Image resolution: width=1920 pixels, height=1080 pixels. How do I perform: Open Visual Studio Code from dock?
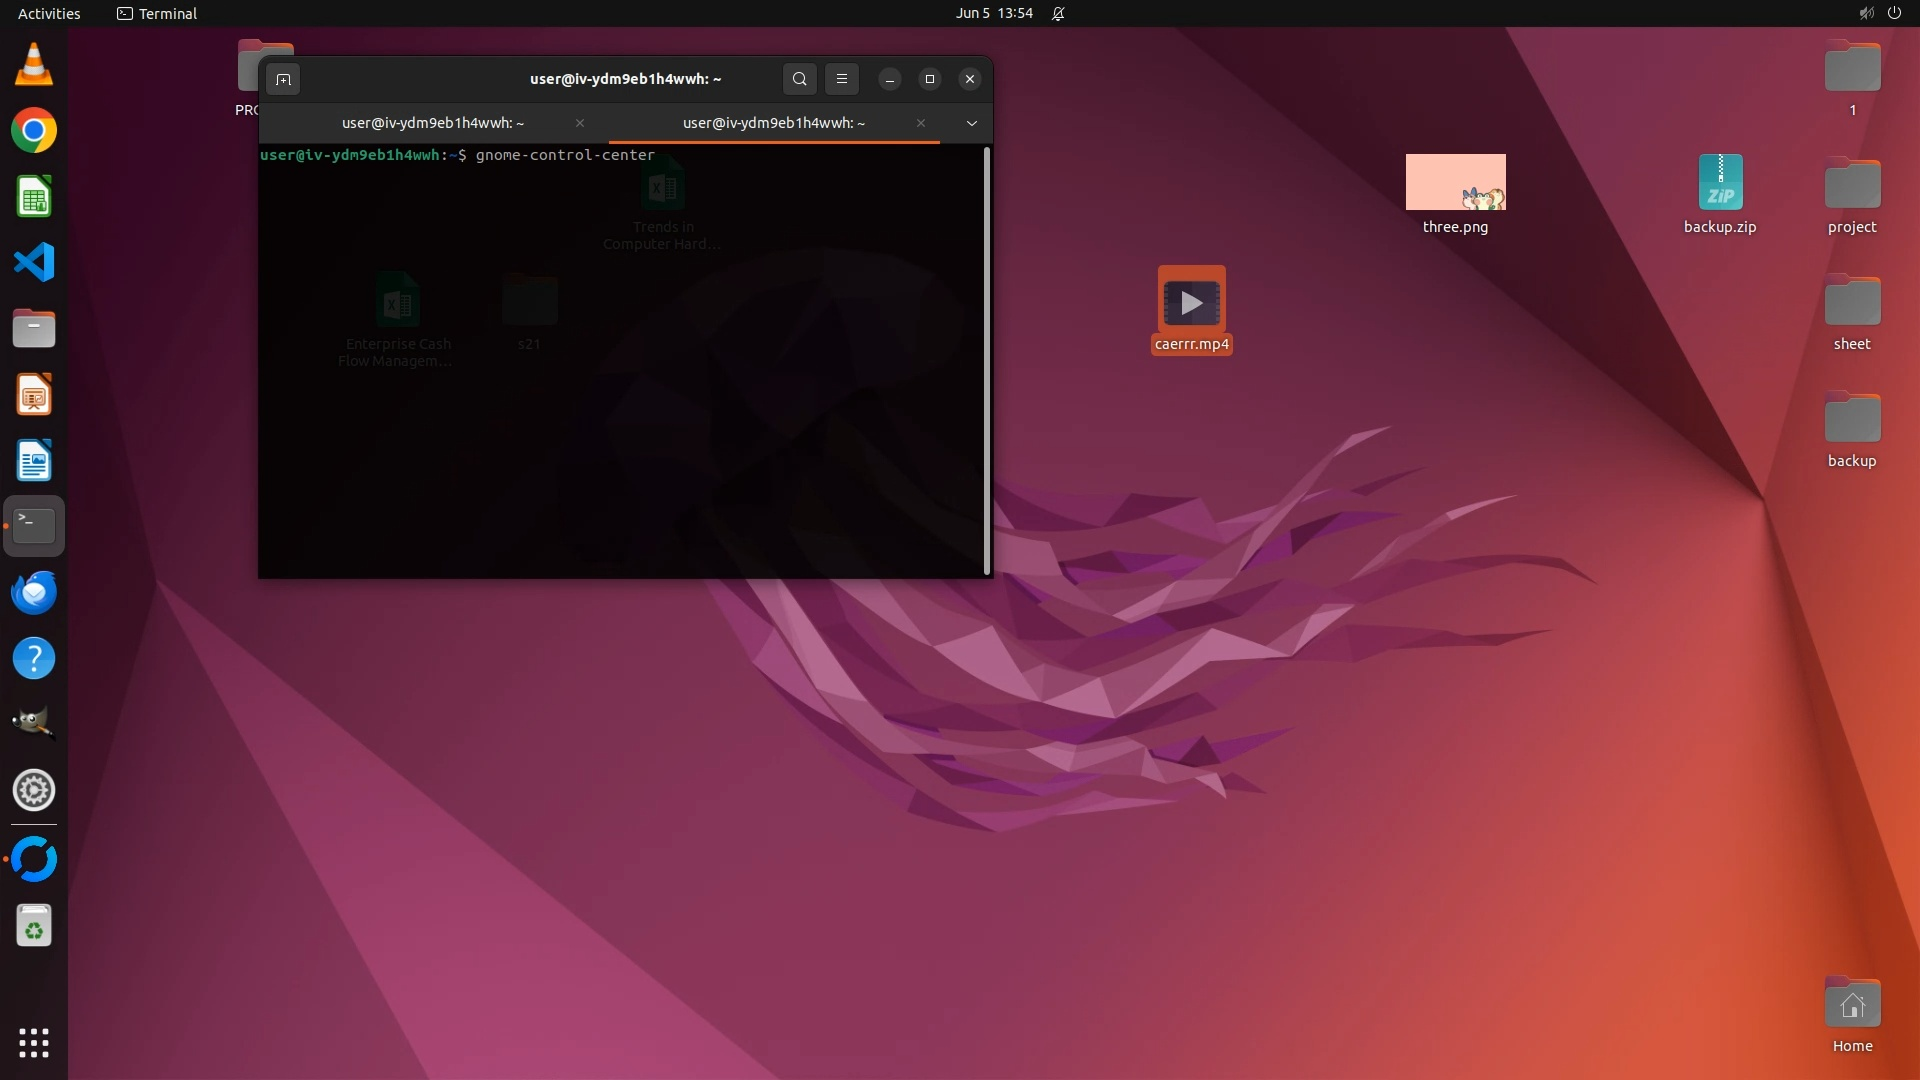pyautogui.click(x=34, y=263)
